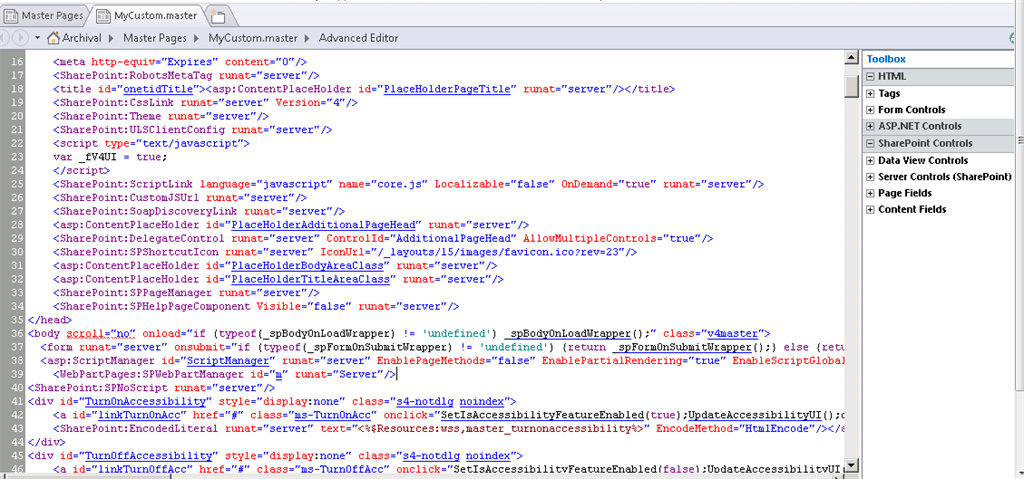Expand the Form Controls group

coord(870,110)
